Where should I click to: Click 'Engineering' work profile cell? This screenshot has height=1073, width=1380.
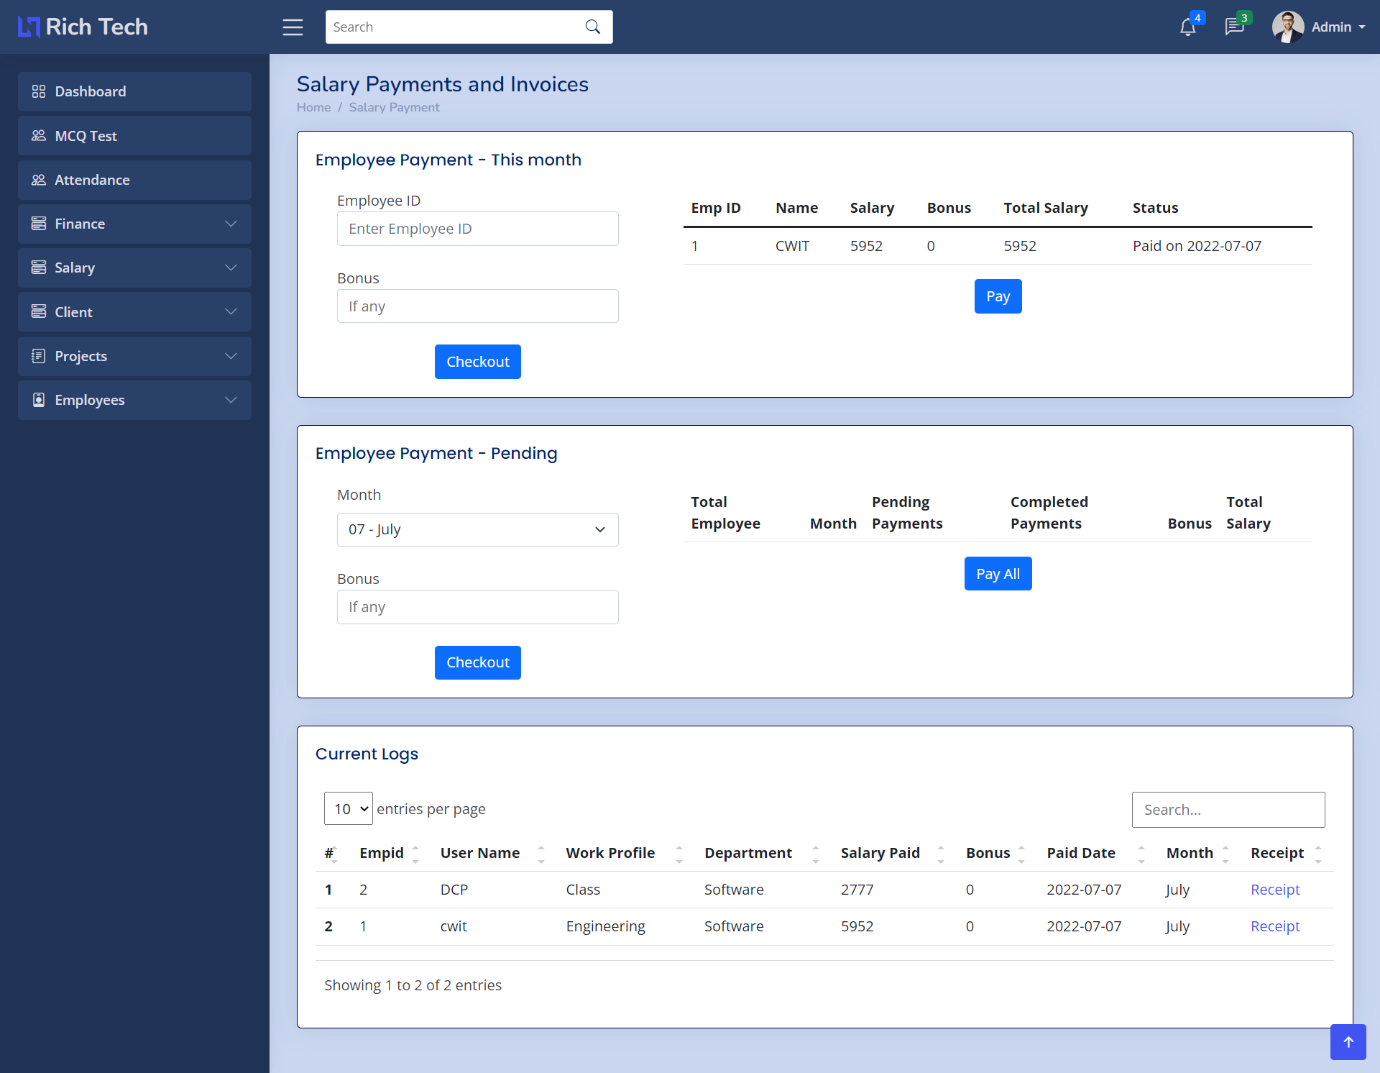pos(605,927)
